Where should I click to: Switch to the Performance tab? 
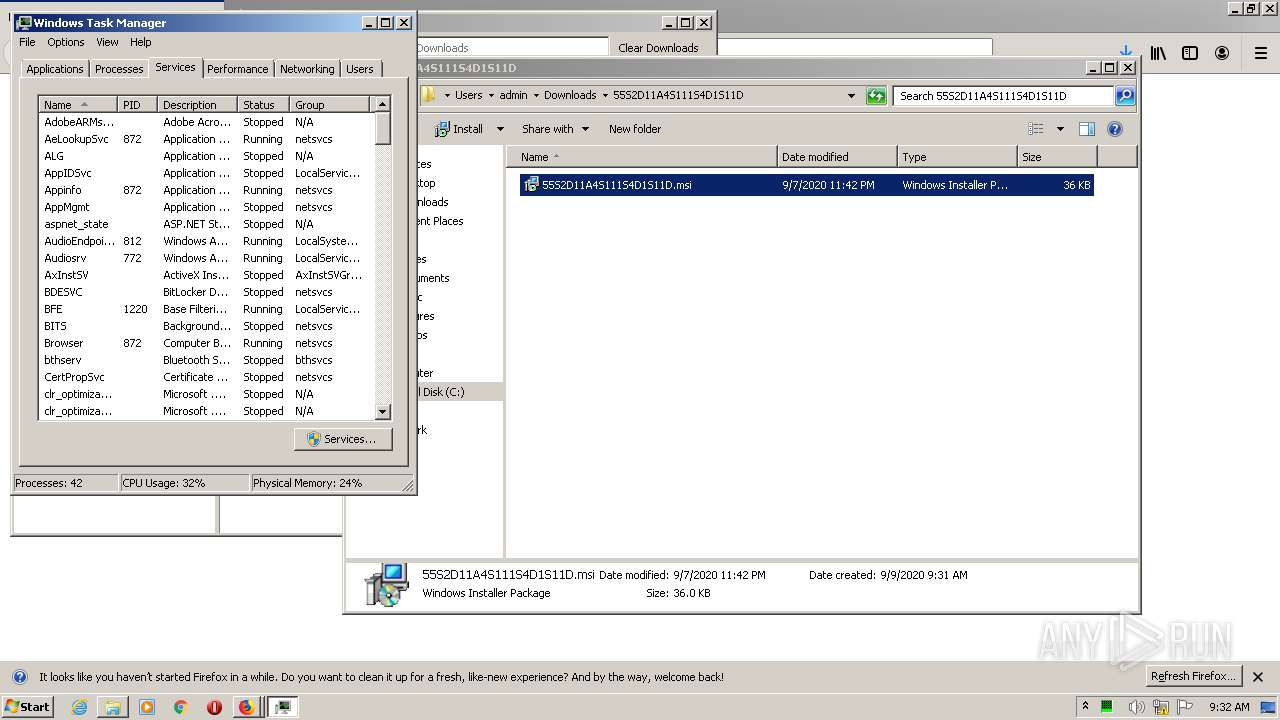pyautogui.click(x=238, y=69)
